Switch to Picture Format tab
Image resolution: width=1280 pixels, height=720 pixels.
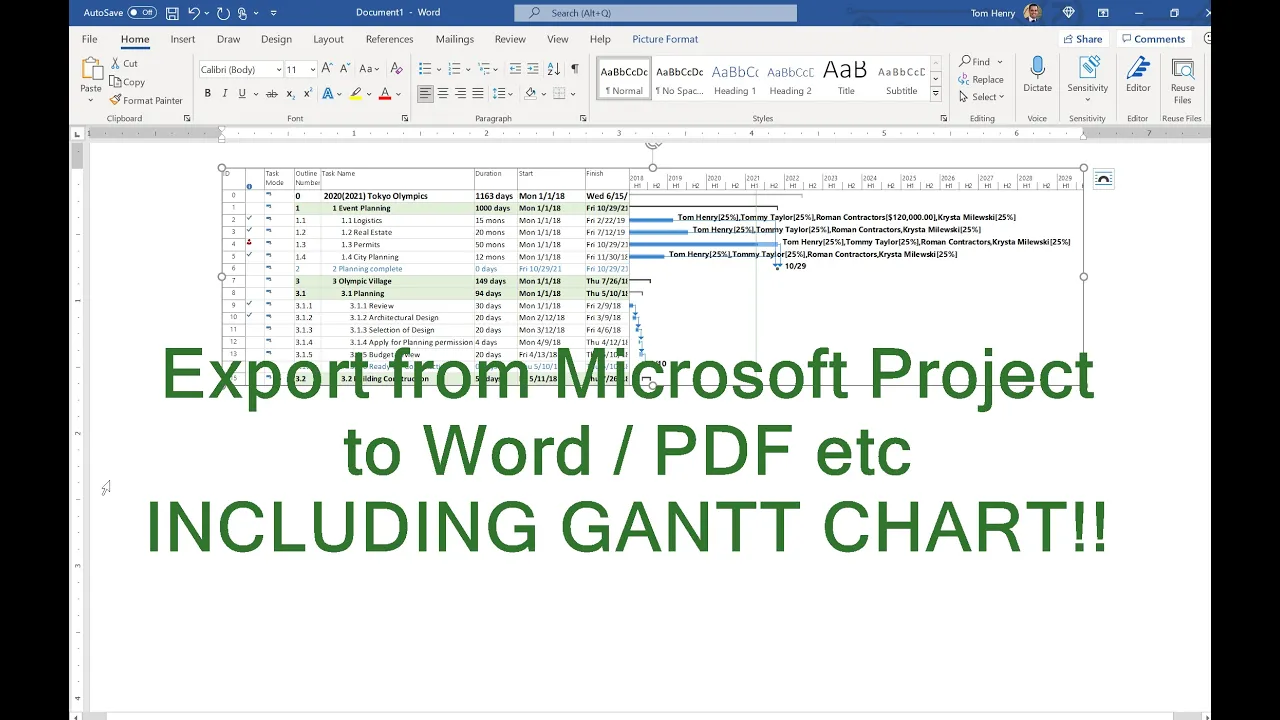tap(665, 39)
